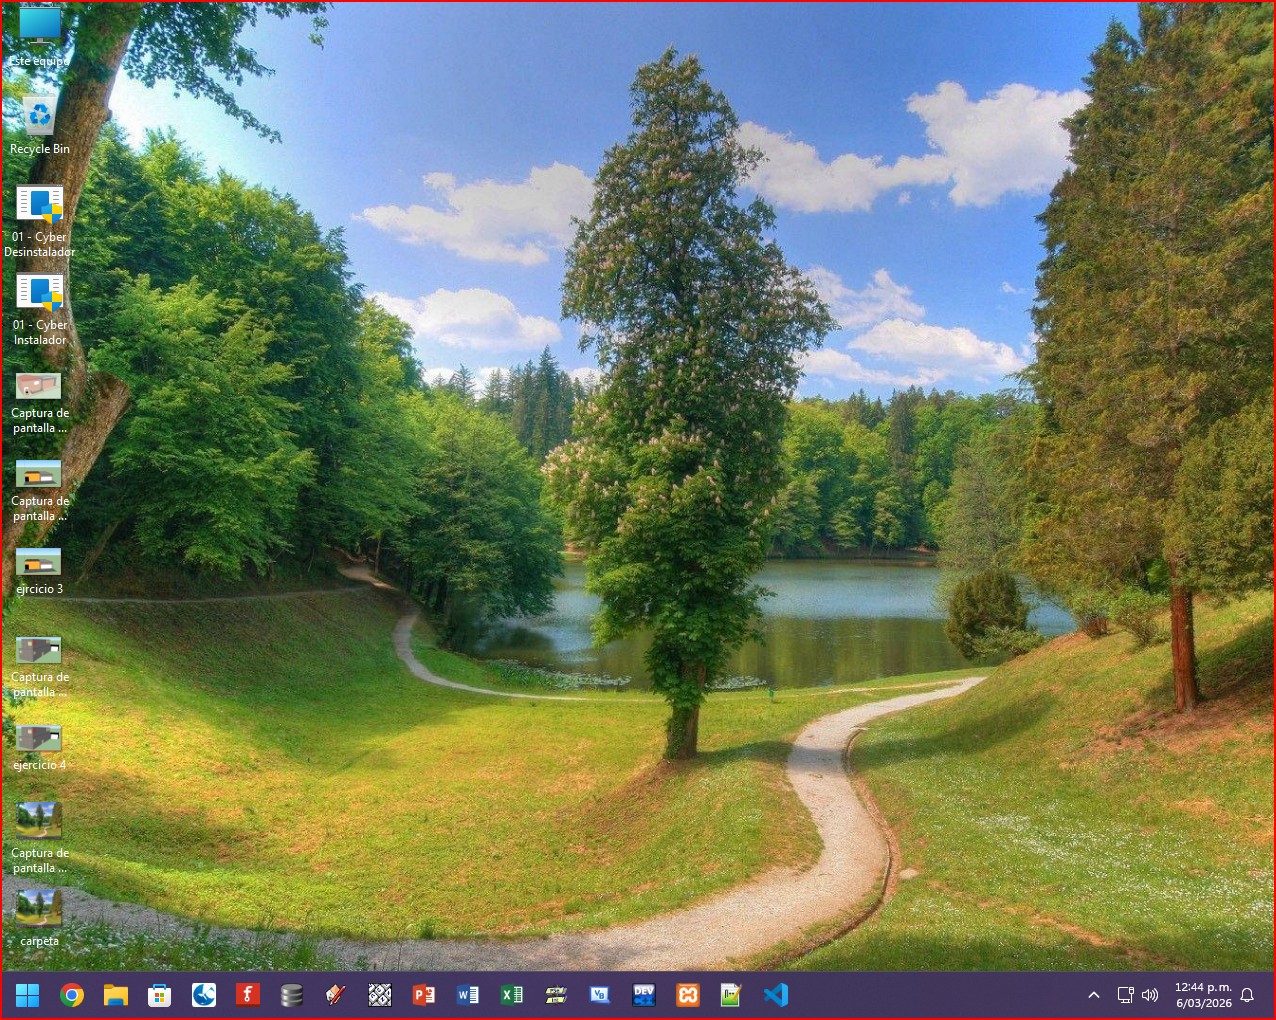Launch Google Chrome from the taskbar
Image resolution: width=1276 pixels, height=1020 pixels.
72,995
